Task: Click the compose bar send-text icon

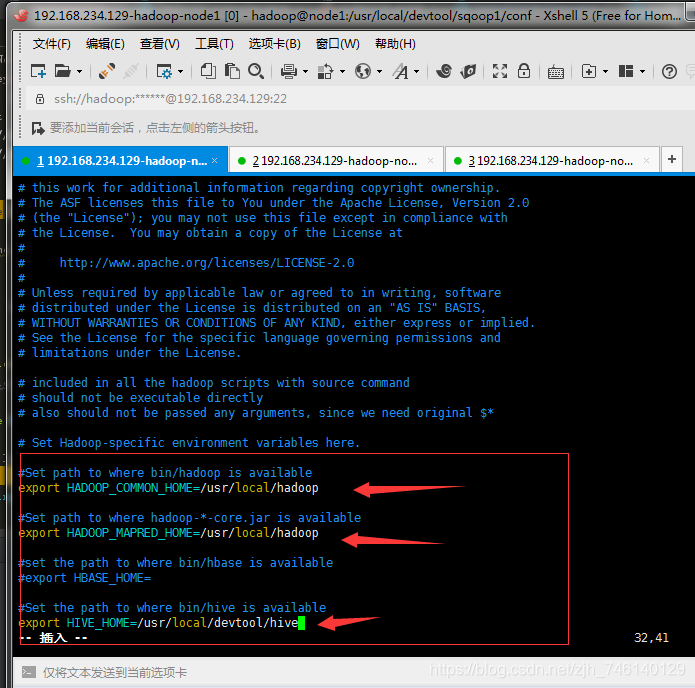Action: pyautogui.click(x=29, y=672)
